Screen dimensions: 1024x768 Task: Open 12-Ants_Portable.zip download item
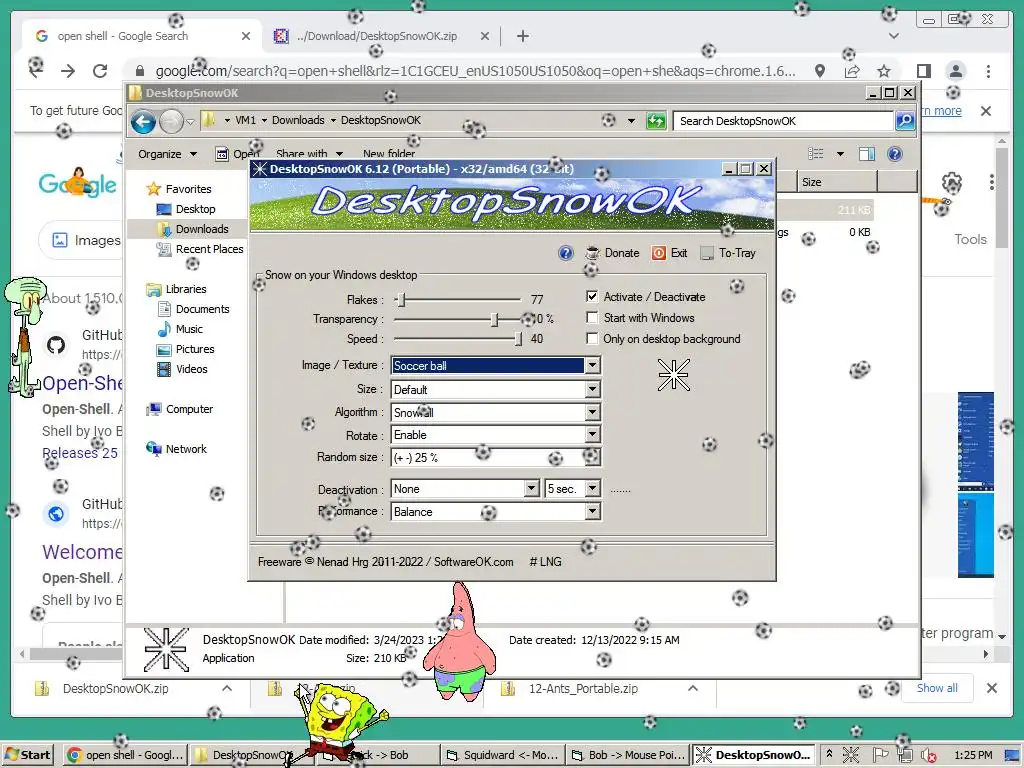583,688
